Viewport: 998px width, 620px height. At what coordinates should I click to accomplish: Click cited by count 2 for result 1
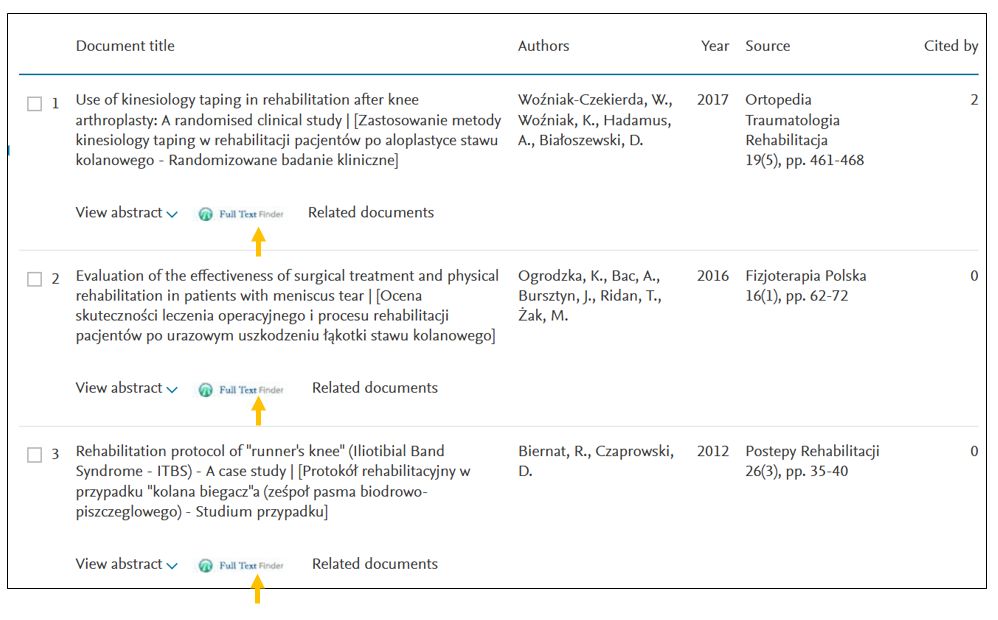coord(973,100)
